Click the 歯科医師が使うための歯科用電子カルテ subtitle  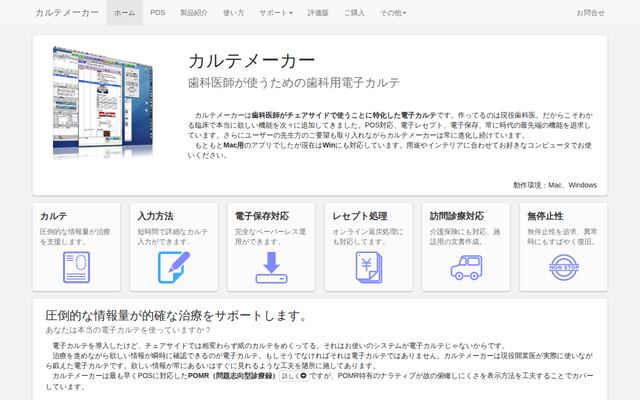coord(294,83)
